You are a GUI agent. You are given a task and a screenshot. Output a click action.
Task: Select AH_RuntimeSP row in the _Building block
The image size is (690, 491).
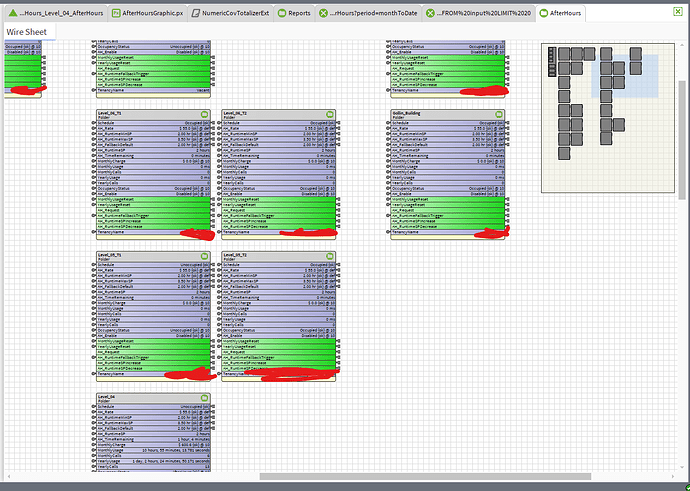pos(448,150)
